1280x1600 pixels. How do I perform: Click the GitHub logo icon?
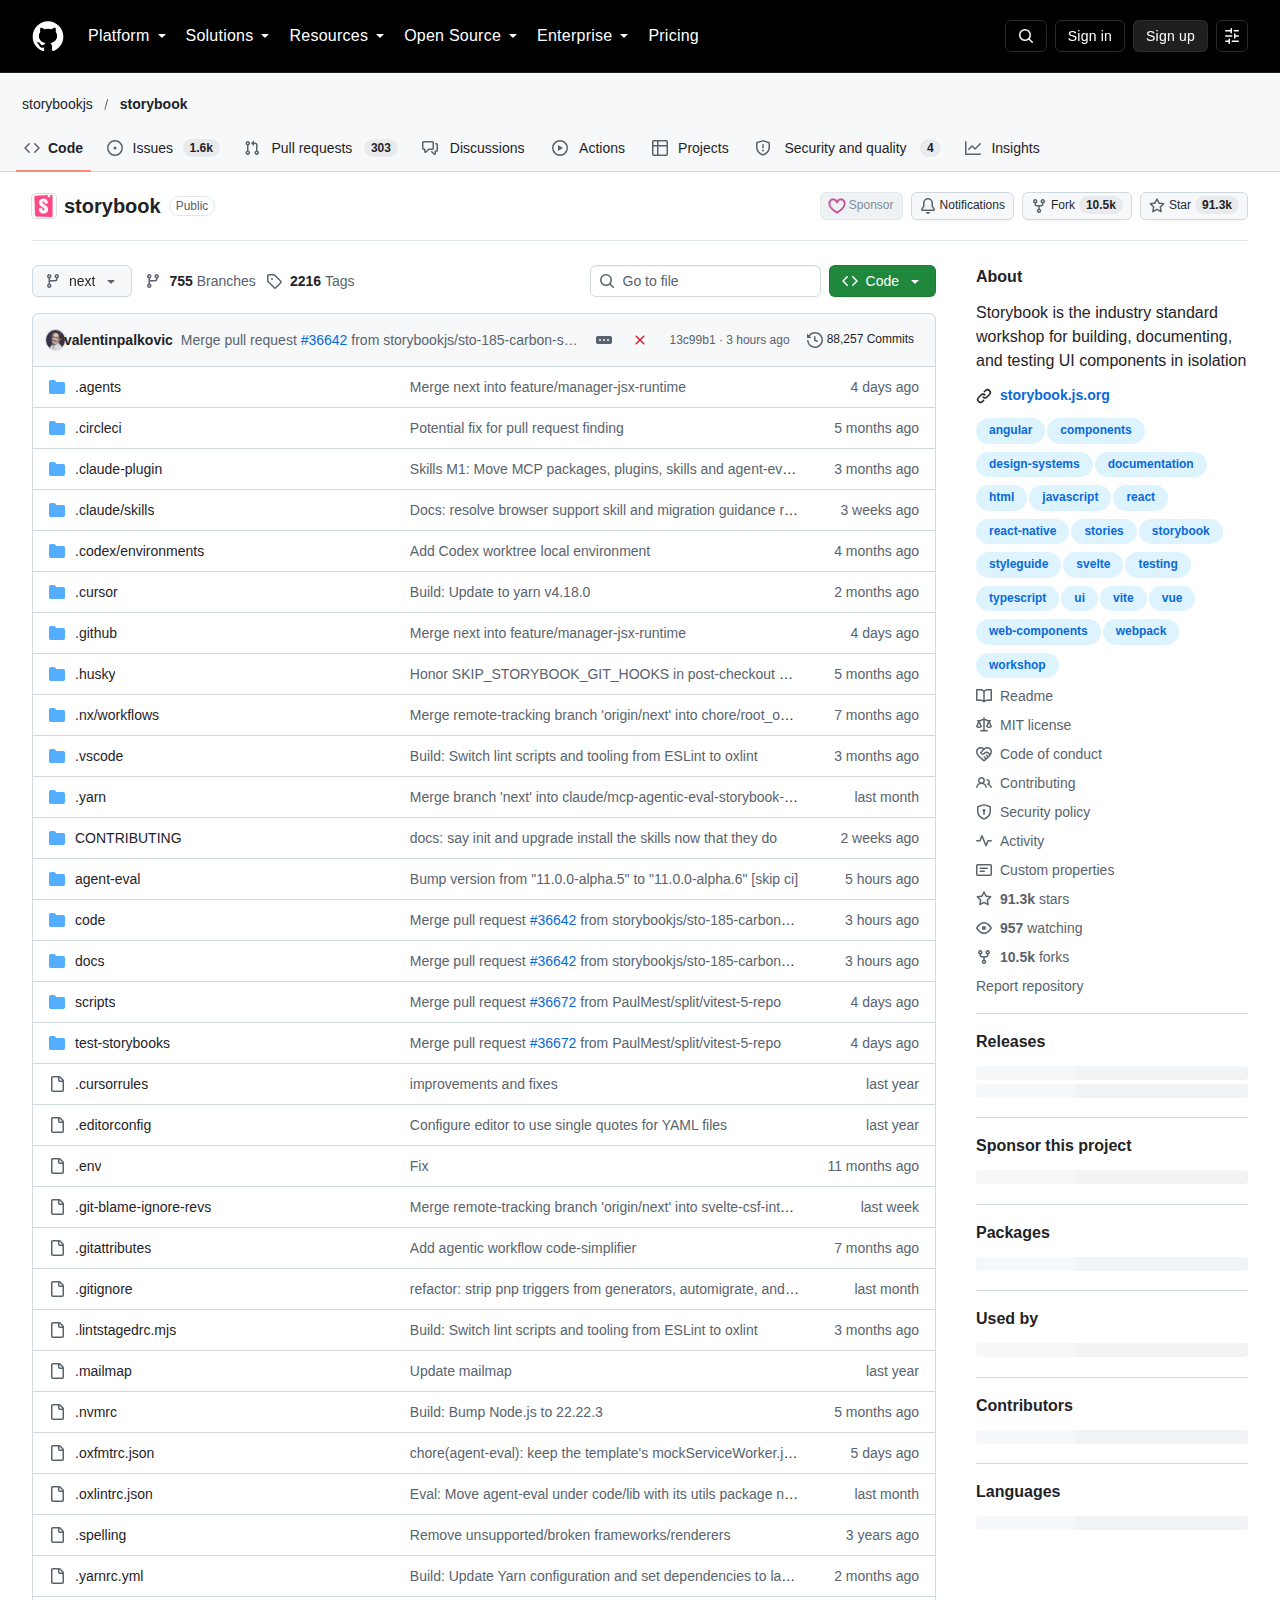click(48, 36)
